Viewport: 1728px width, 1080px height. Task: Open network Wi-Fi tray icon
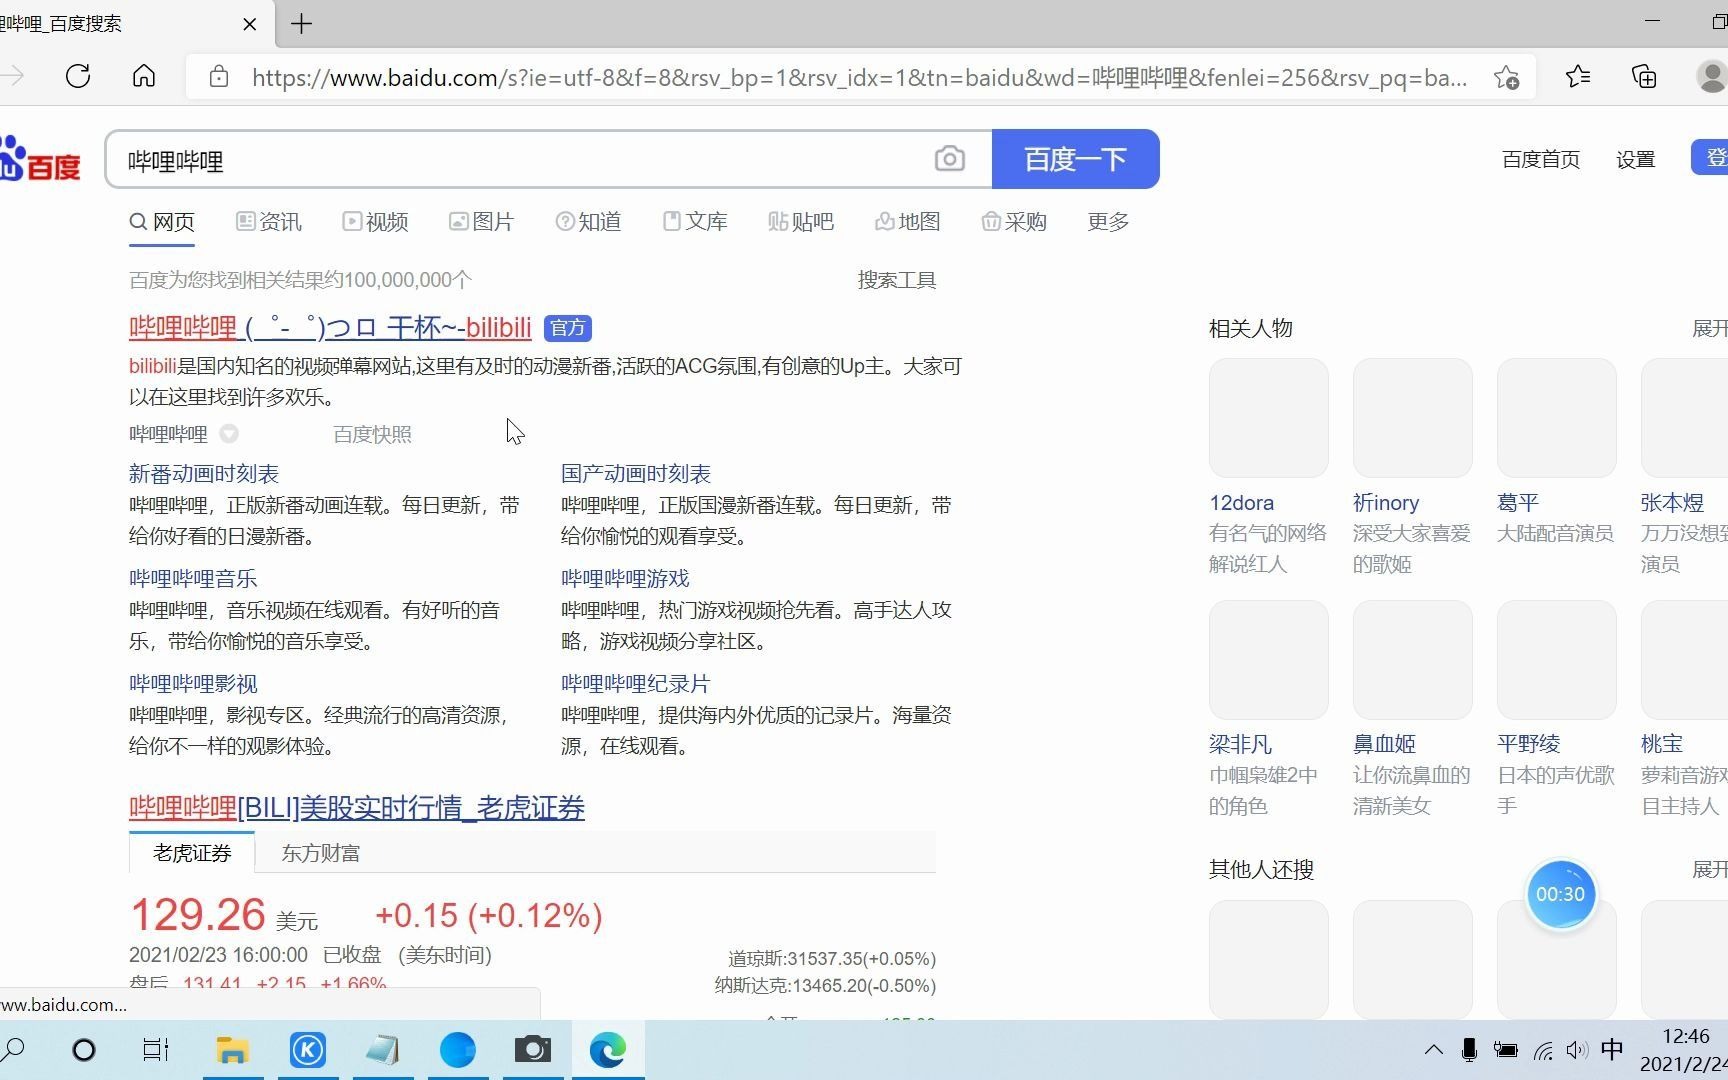tap(1543, 1050)
